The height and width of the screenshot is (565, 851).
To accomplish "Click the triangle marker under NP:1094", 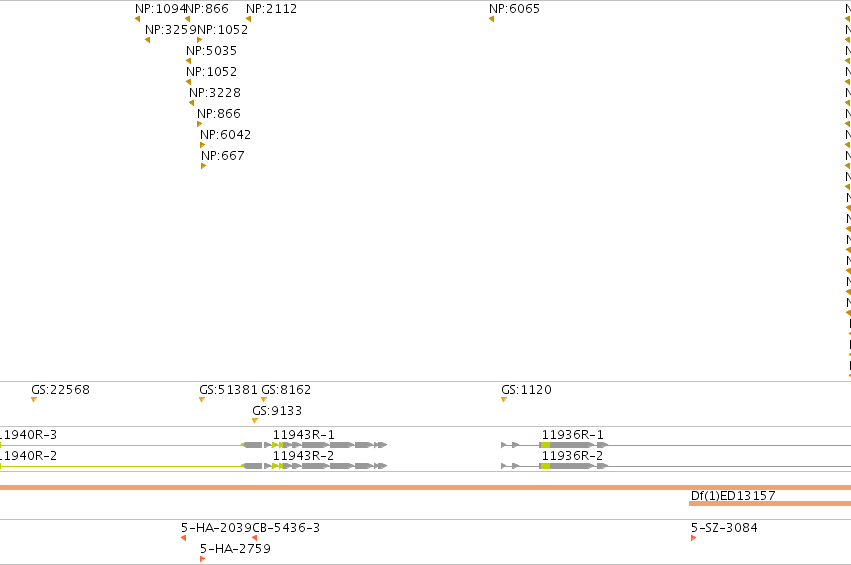I will (137, 19).
